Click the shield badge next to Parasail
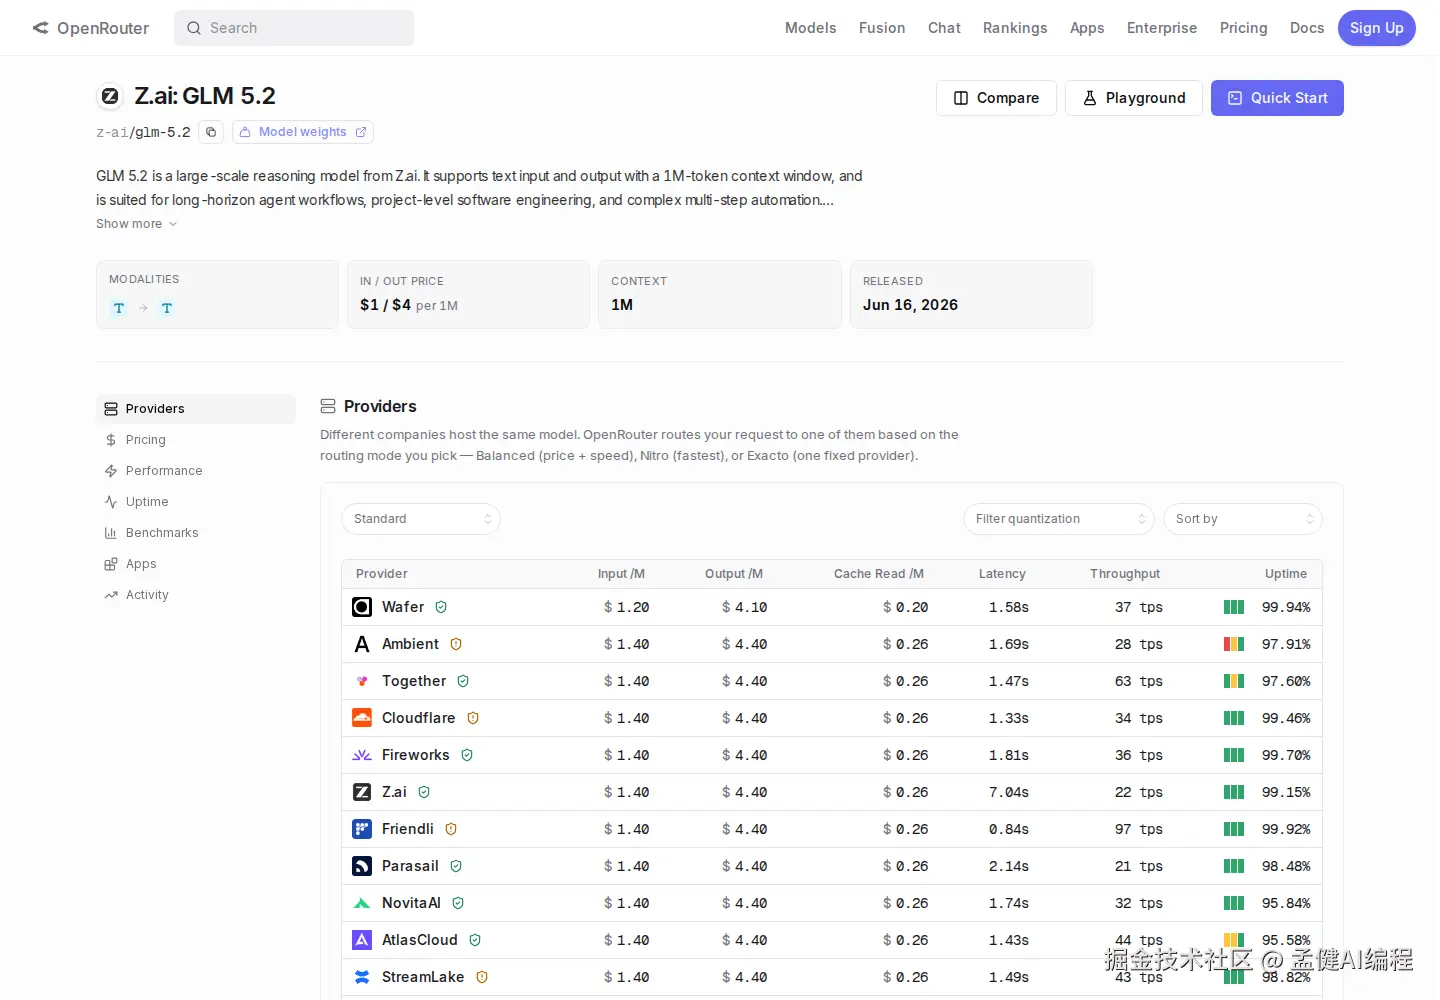Screen dimensions: 1440x1000 tap(456, 866)
